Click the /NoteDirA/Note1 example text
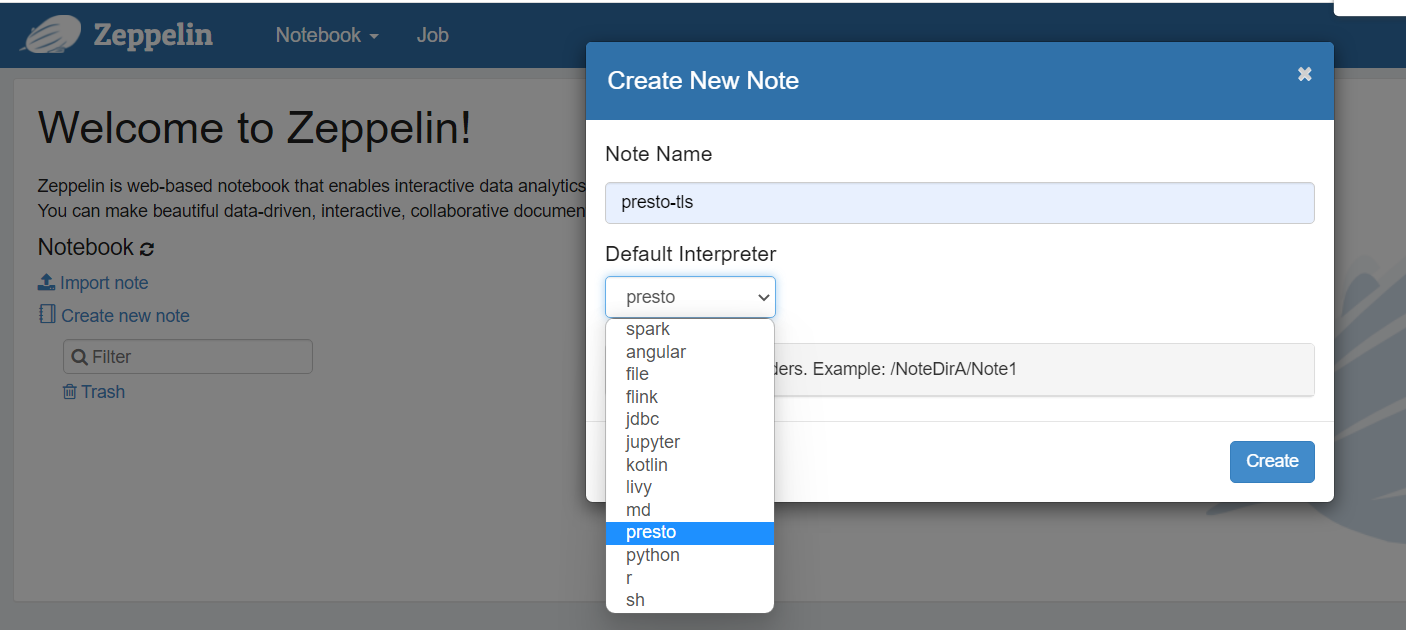 tap(953, 369)
